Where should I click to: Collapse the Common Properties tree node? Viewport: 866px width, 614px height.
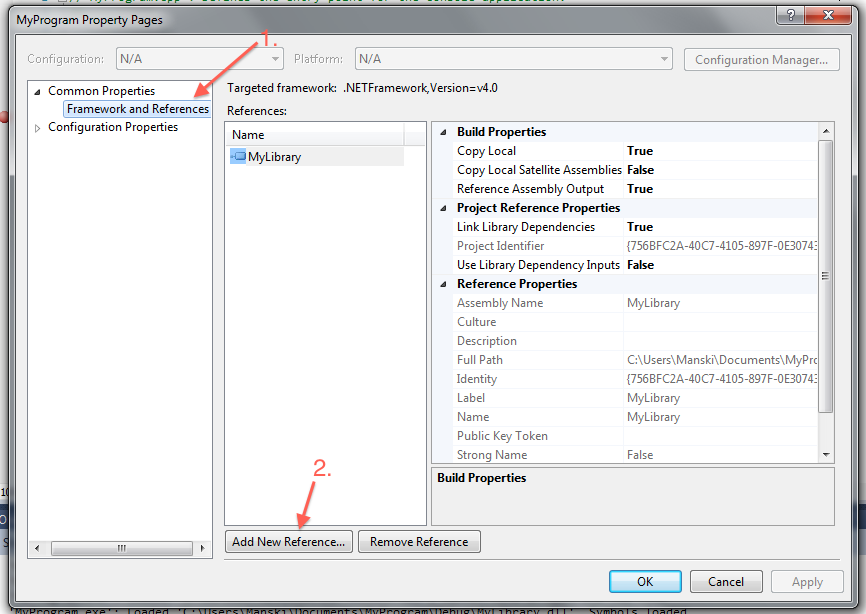coord(39,91)
